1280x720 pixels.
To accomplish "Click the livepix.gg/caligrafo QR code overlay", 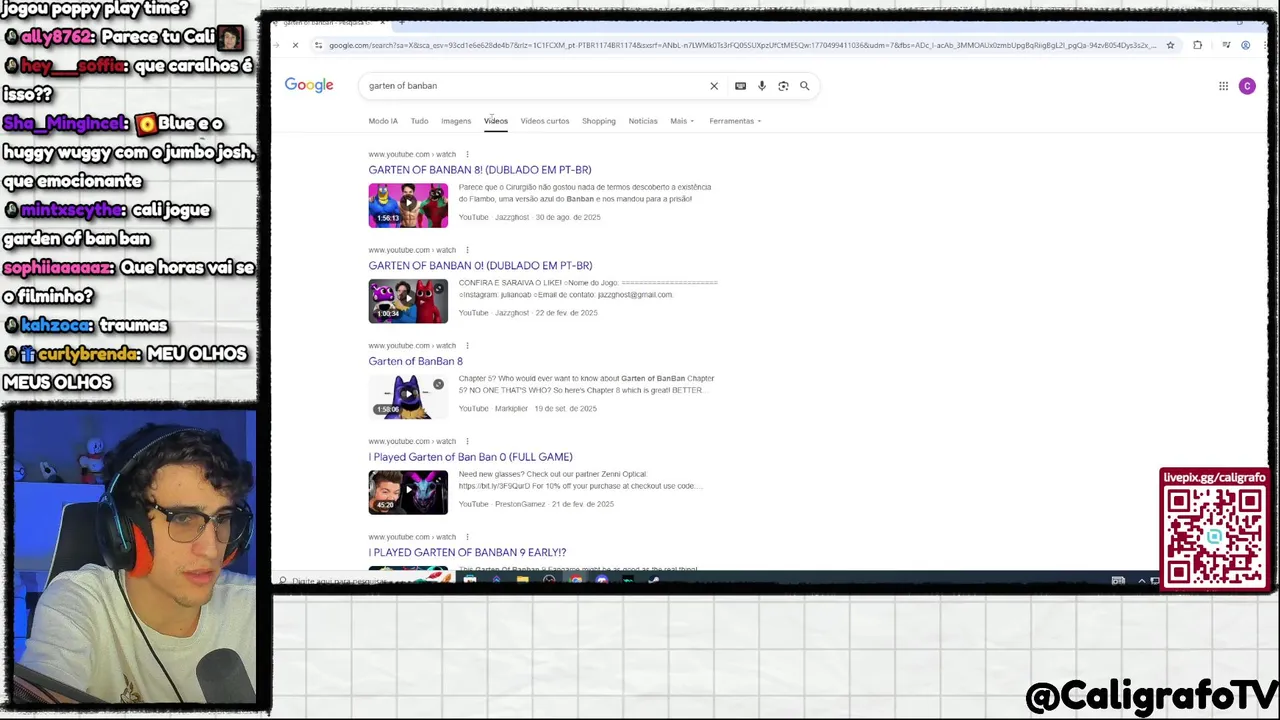I will click(1214, 530).
